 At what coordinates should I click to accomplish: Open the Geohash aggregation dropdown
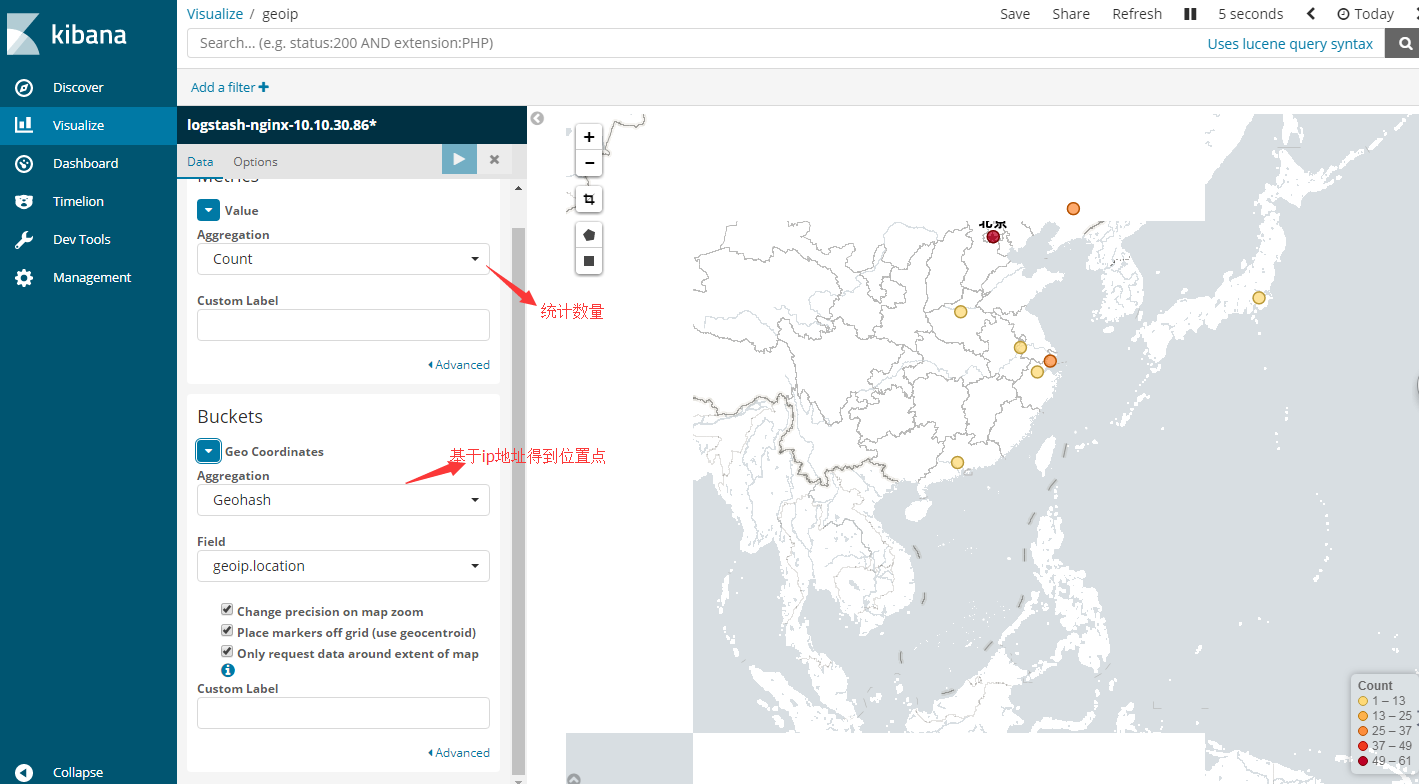(x=343, y=500)
